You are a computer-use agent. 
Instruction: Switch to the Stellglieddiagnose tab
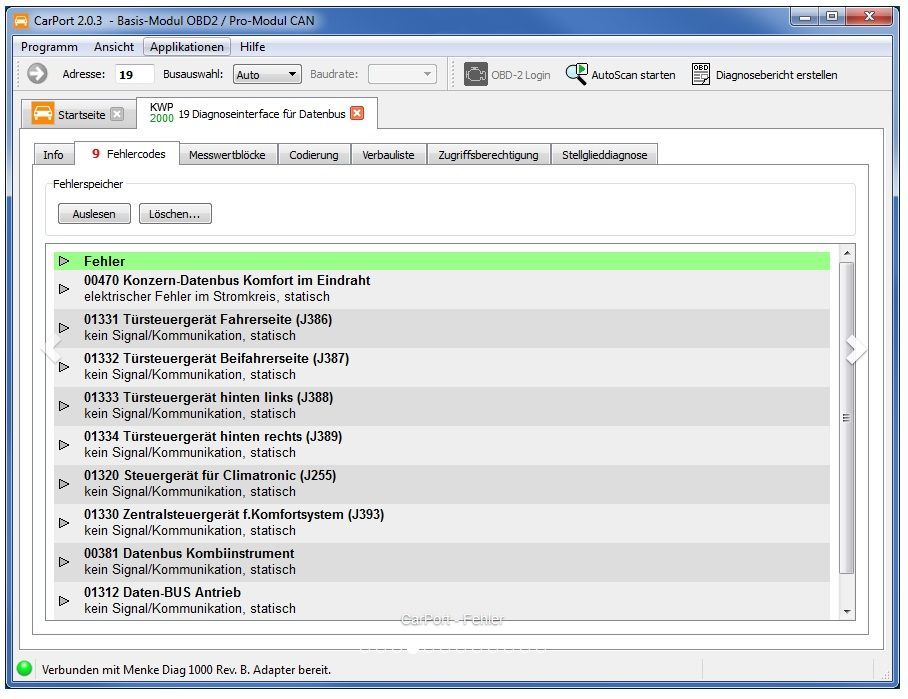point(604,154)
